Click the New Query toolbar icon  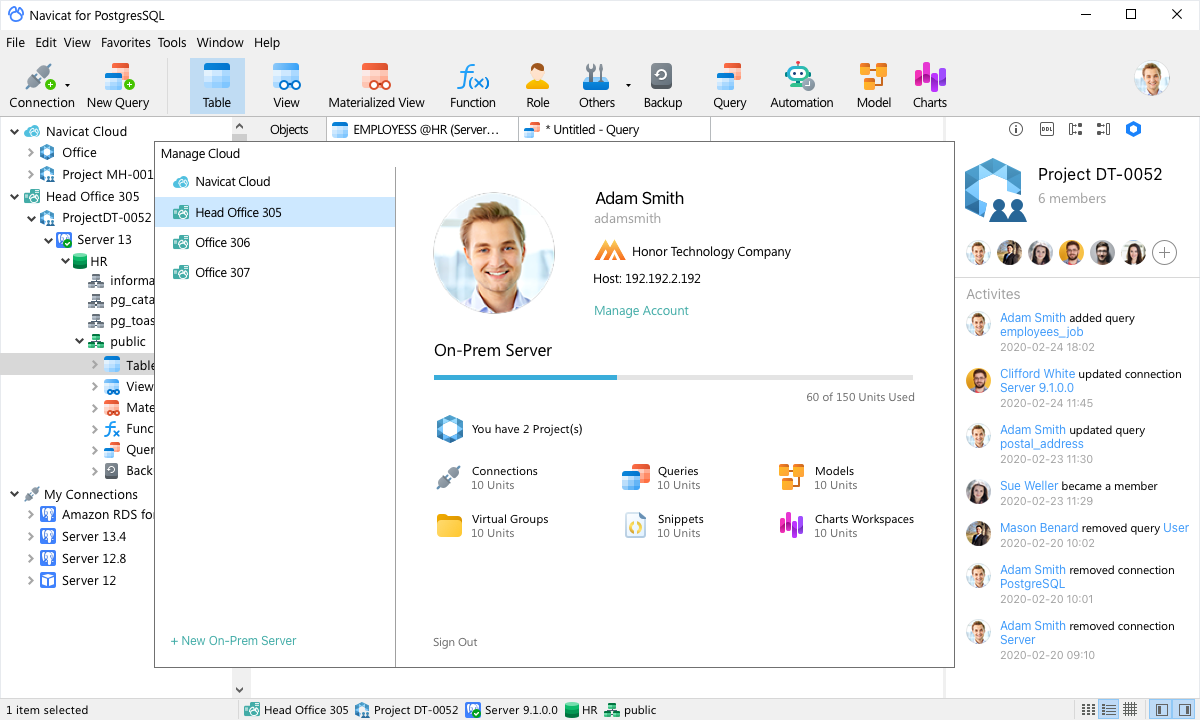pyautogui.click(x=118, y=86)
